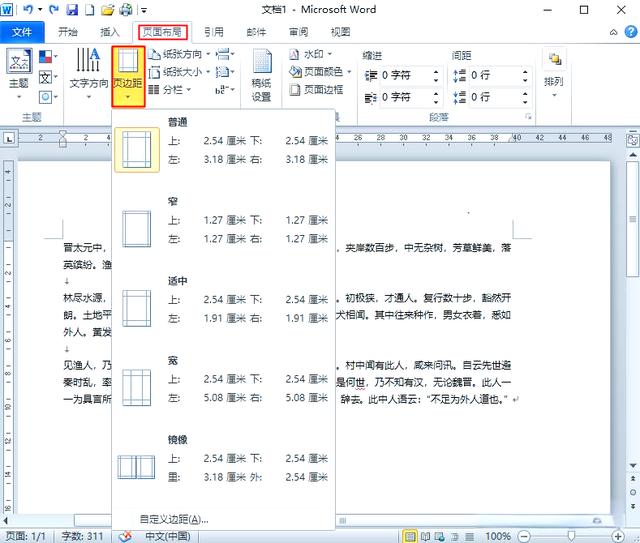Click the select browse object circle icon
The height and width of the screenshot is (543, 640).
click(x=633, y=492)
